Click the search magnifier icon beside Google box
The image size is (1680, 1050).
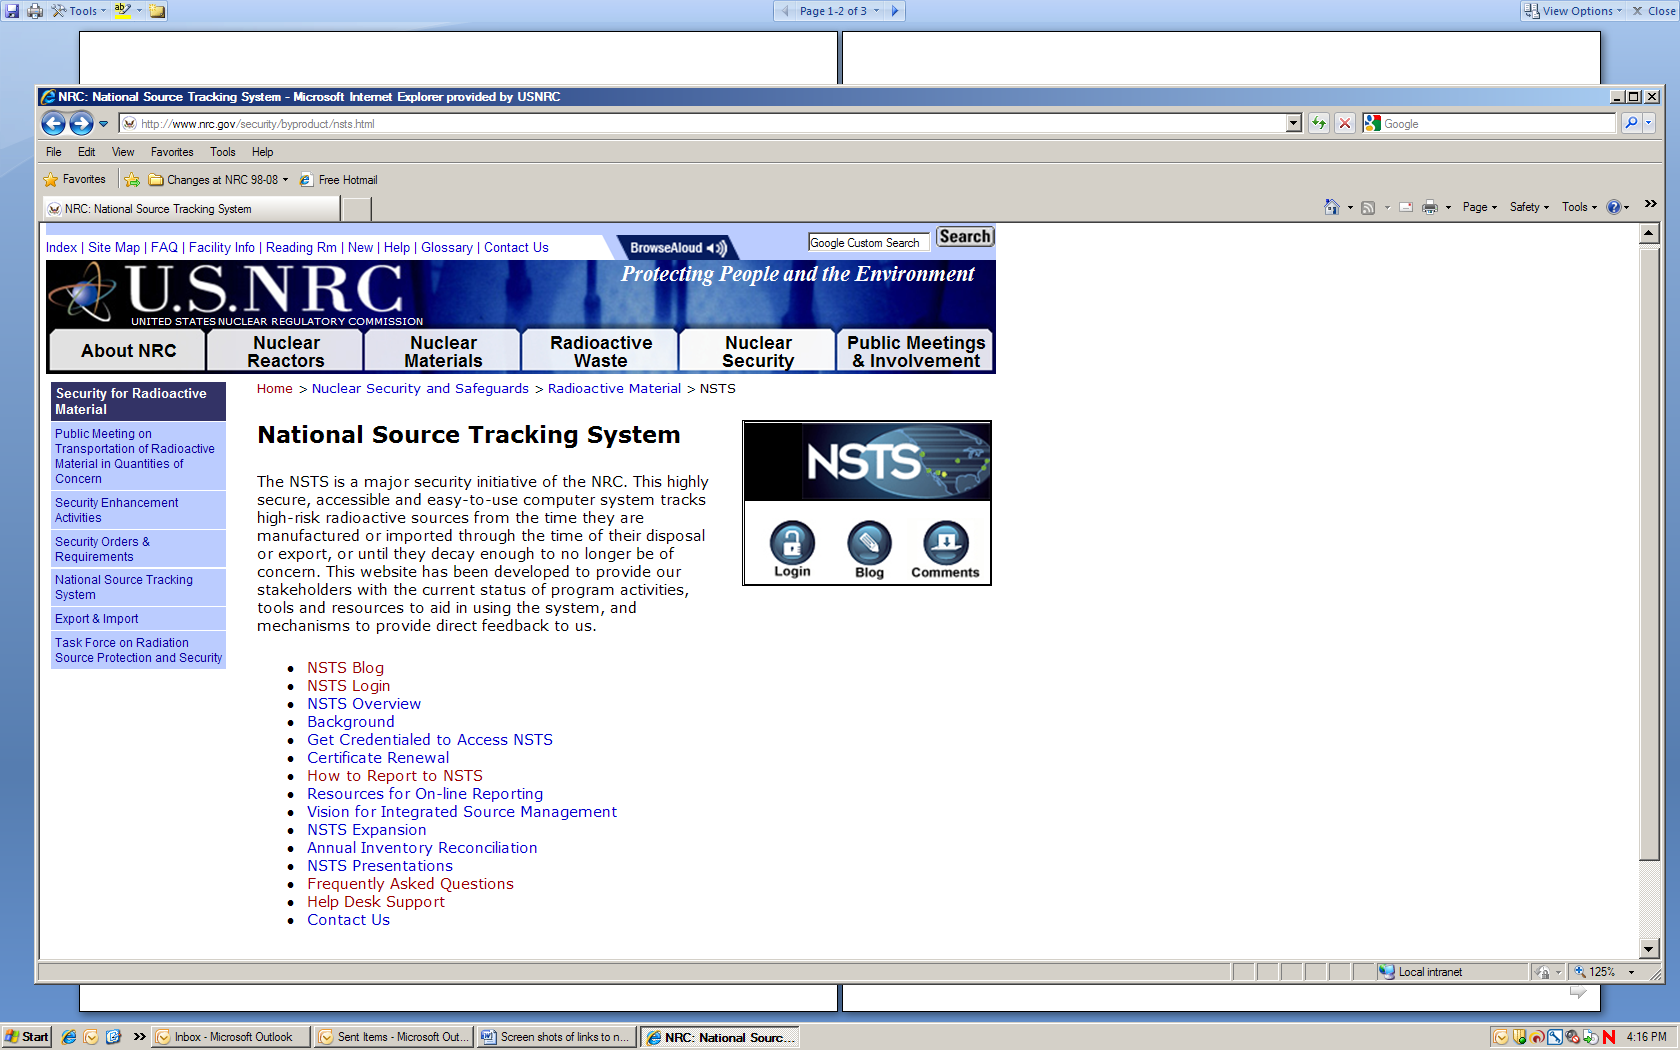click(x=1631, y=123)
